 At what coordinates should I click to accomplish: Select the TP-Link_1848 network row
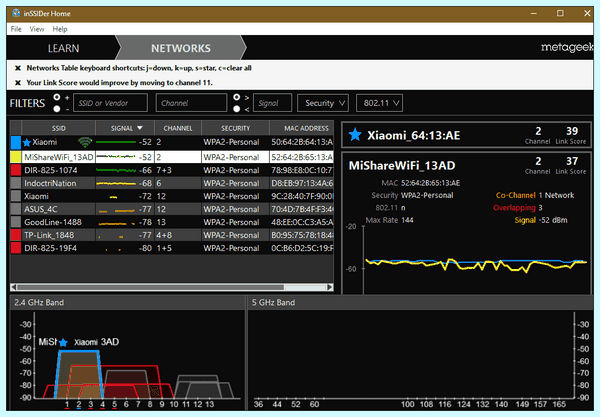click(172, 235)
